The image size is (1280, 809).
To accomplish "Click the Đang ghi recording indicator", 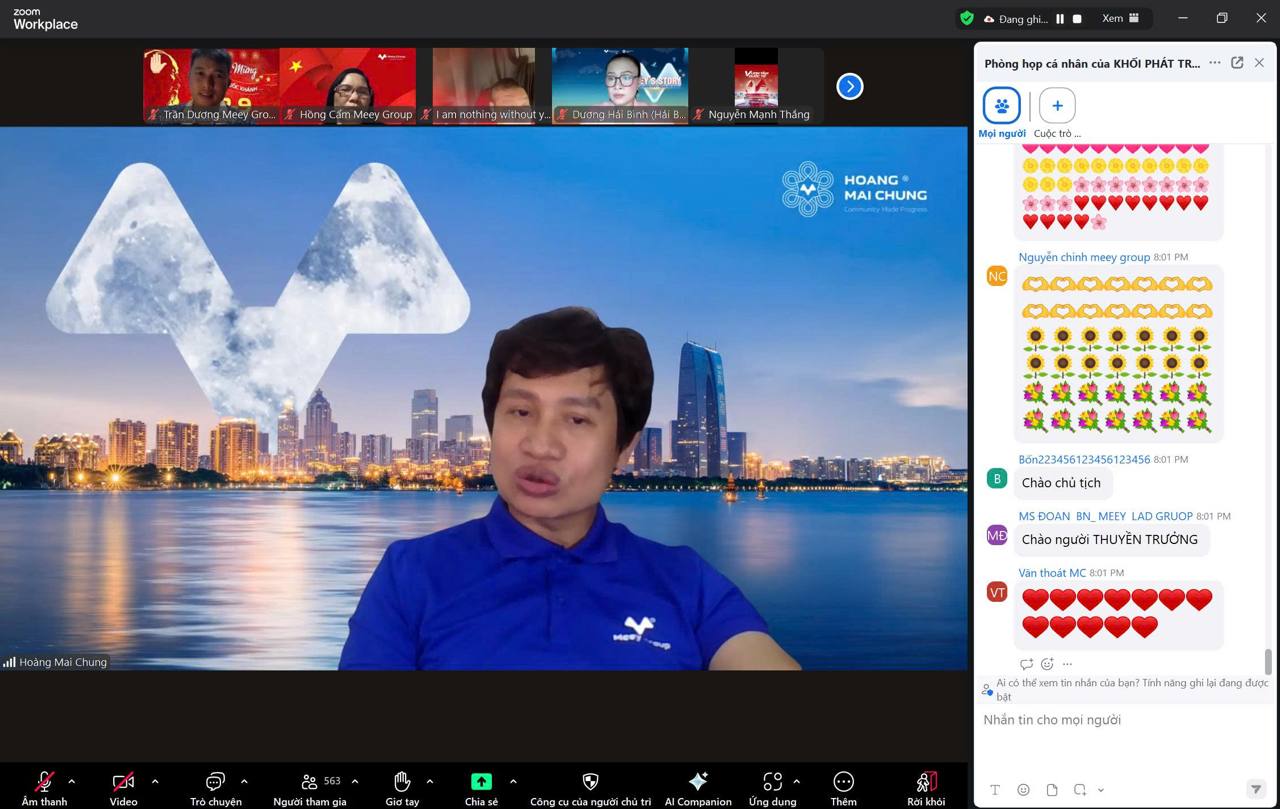I will (x=1015, y=19).
